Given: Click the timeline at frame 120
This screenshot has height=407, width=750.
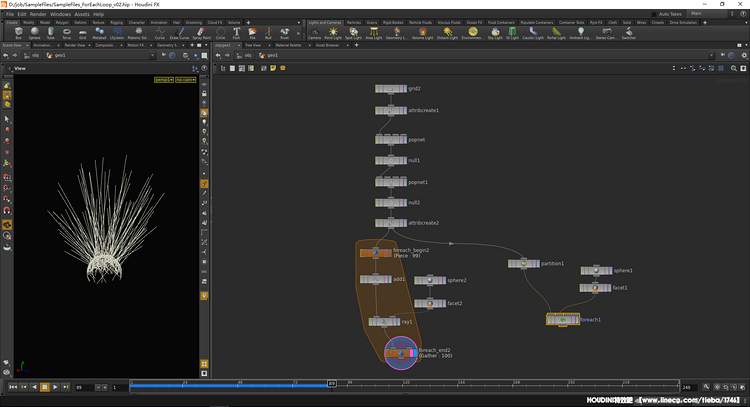Looking at the screenshot, I should [406, 385].
